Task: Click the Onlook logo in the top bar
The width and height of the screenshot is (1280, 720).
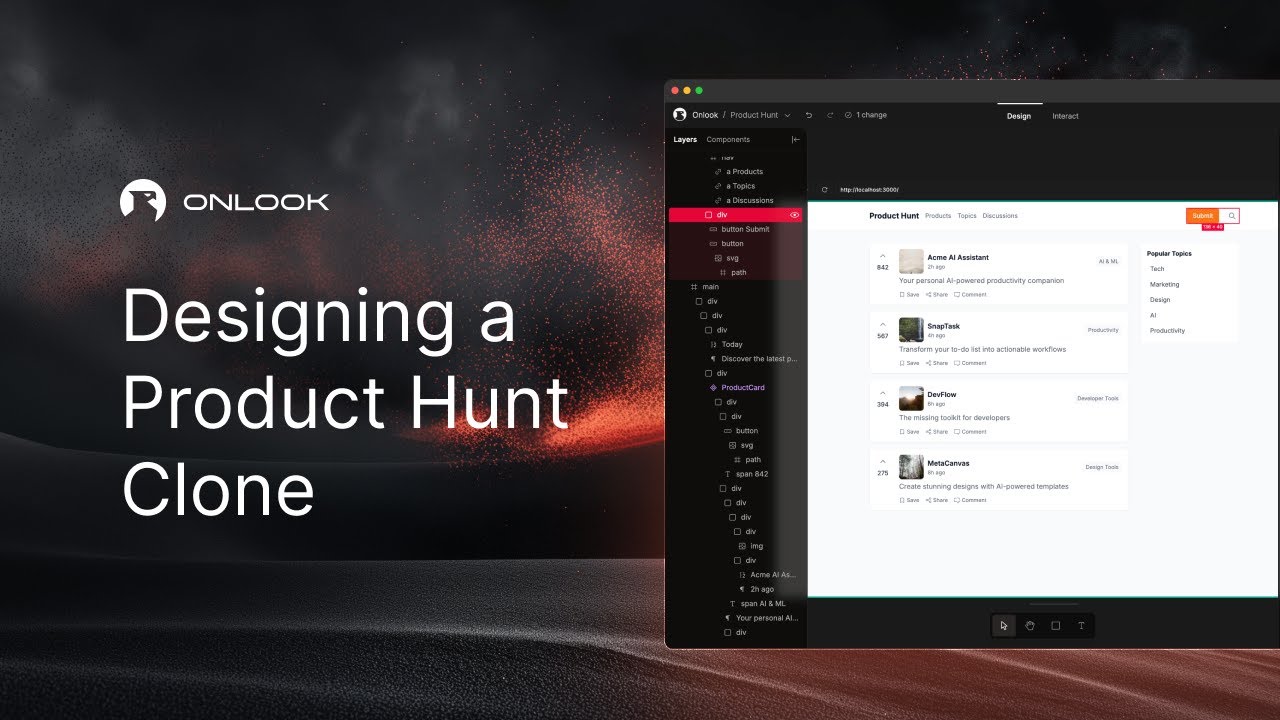Action: coord(680,115)
